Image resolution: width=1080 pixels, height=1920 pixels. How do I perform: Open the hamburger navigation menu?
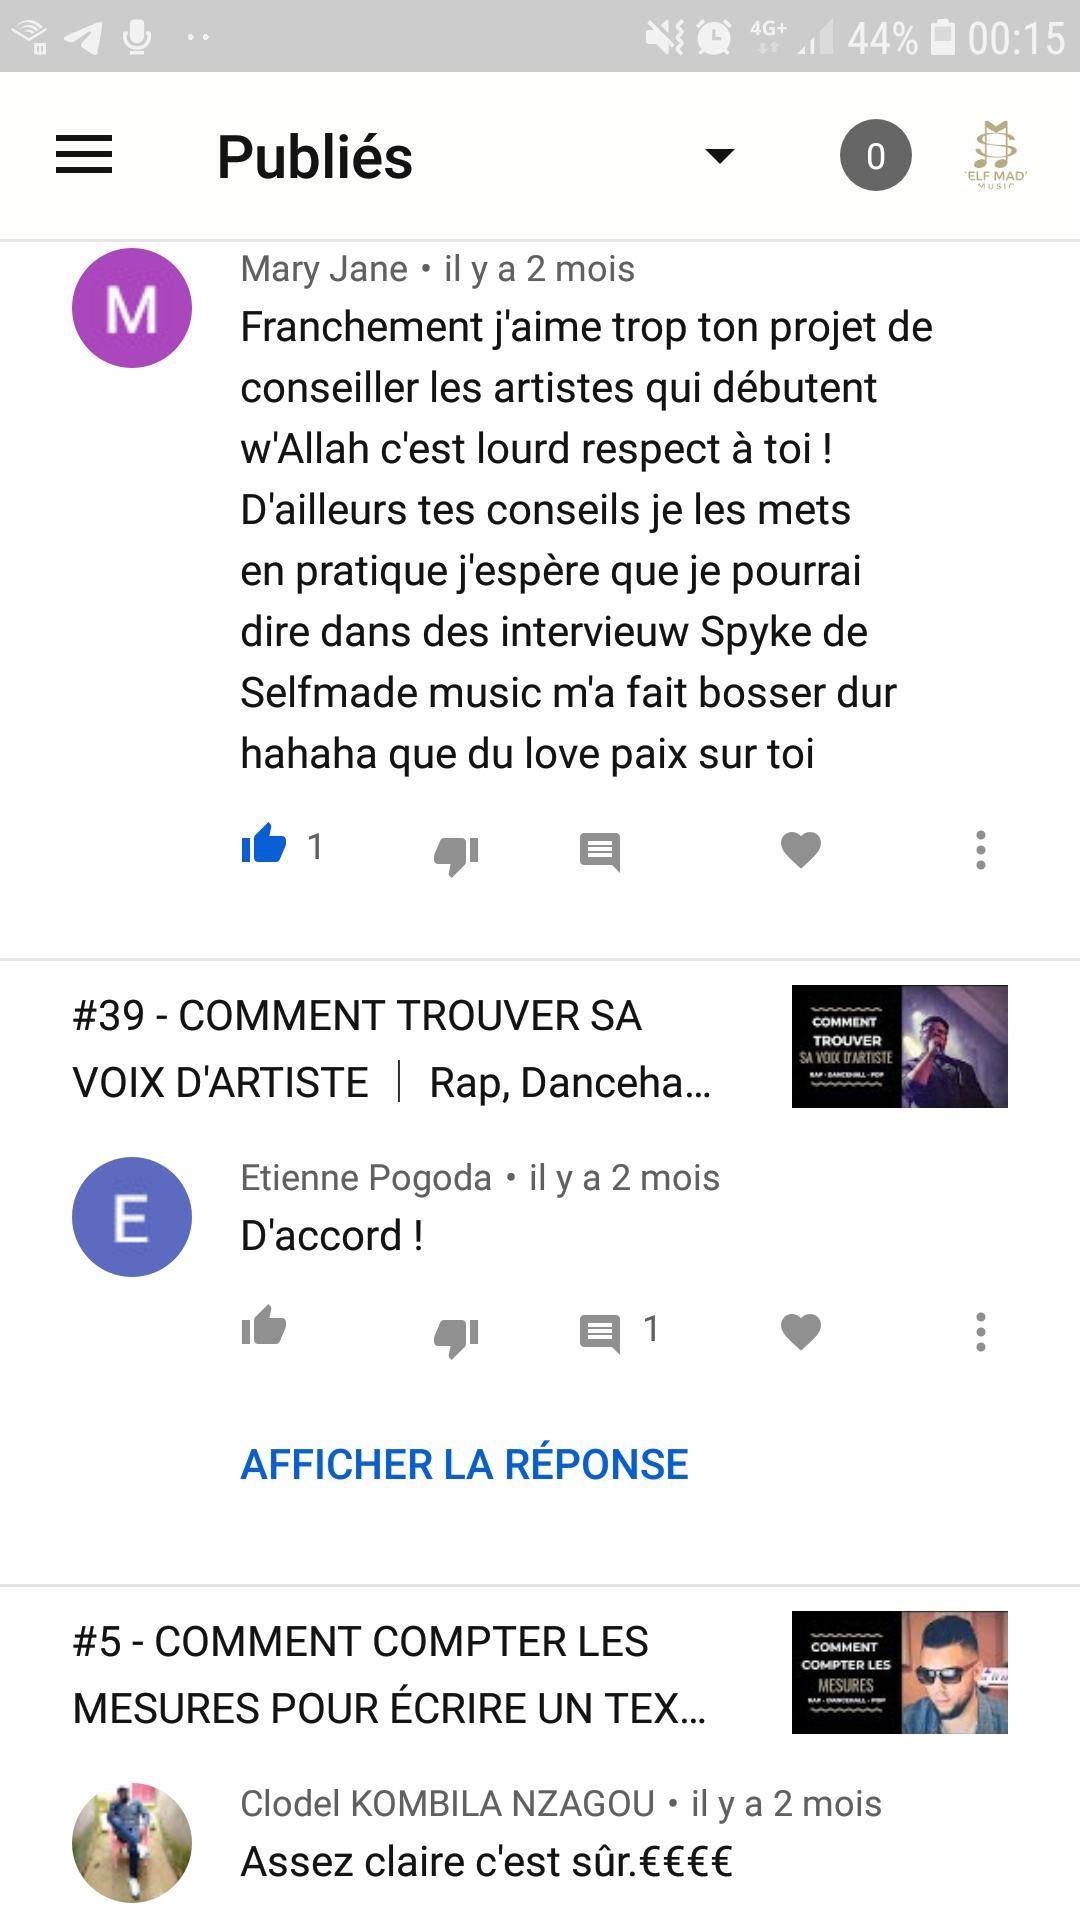pyautogui.click(x=84, y=155)
